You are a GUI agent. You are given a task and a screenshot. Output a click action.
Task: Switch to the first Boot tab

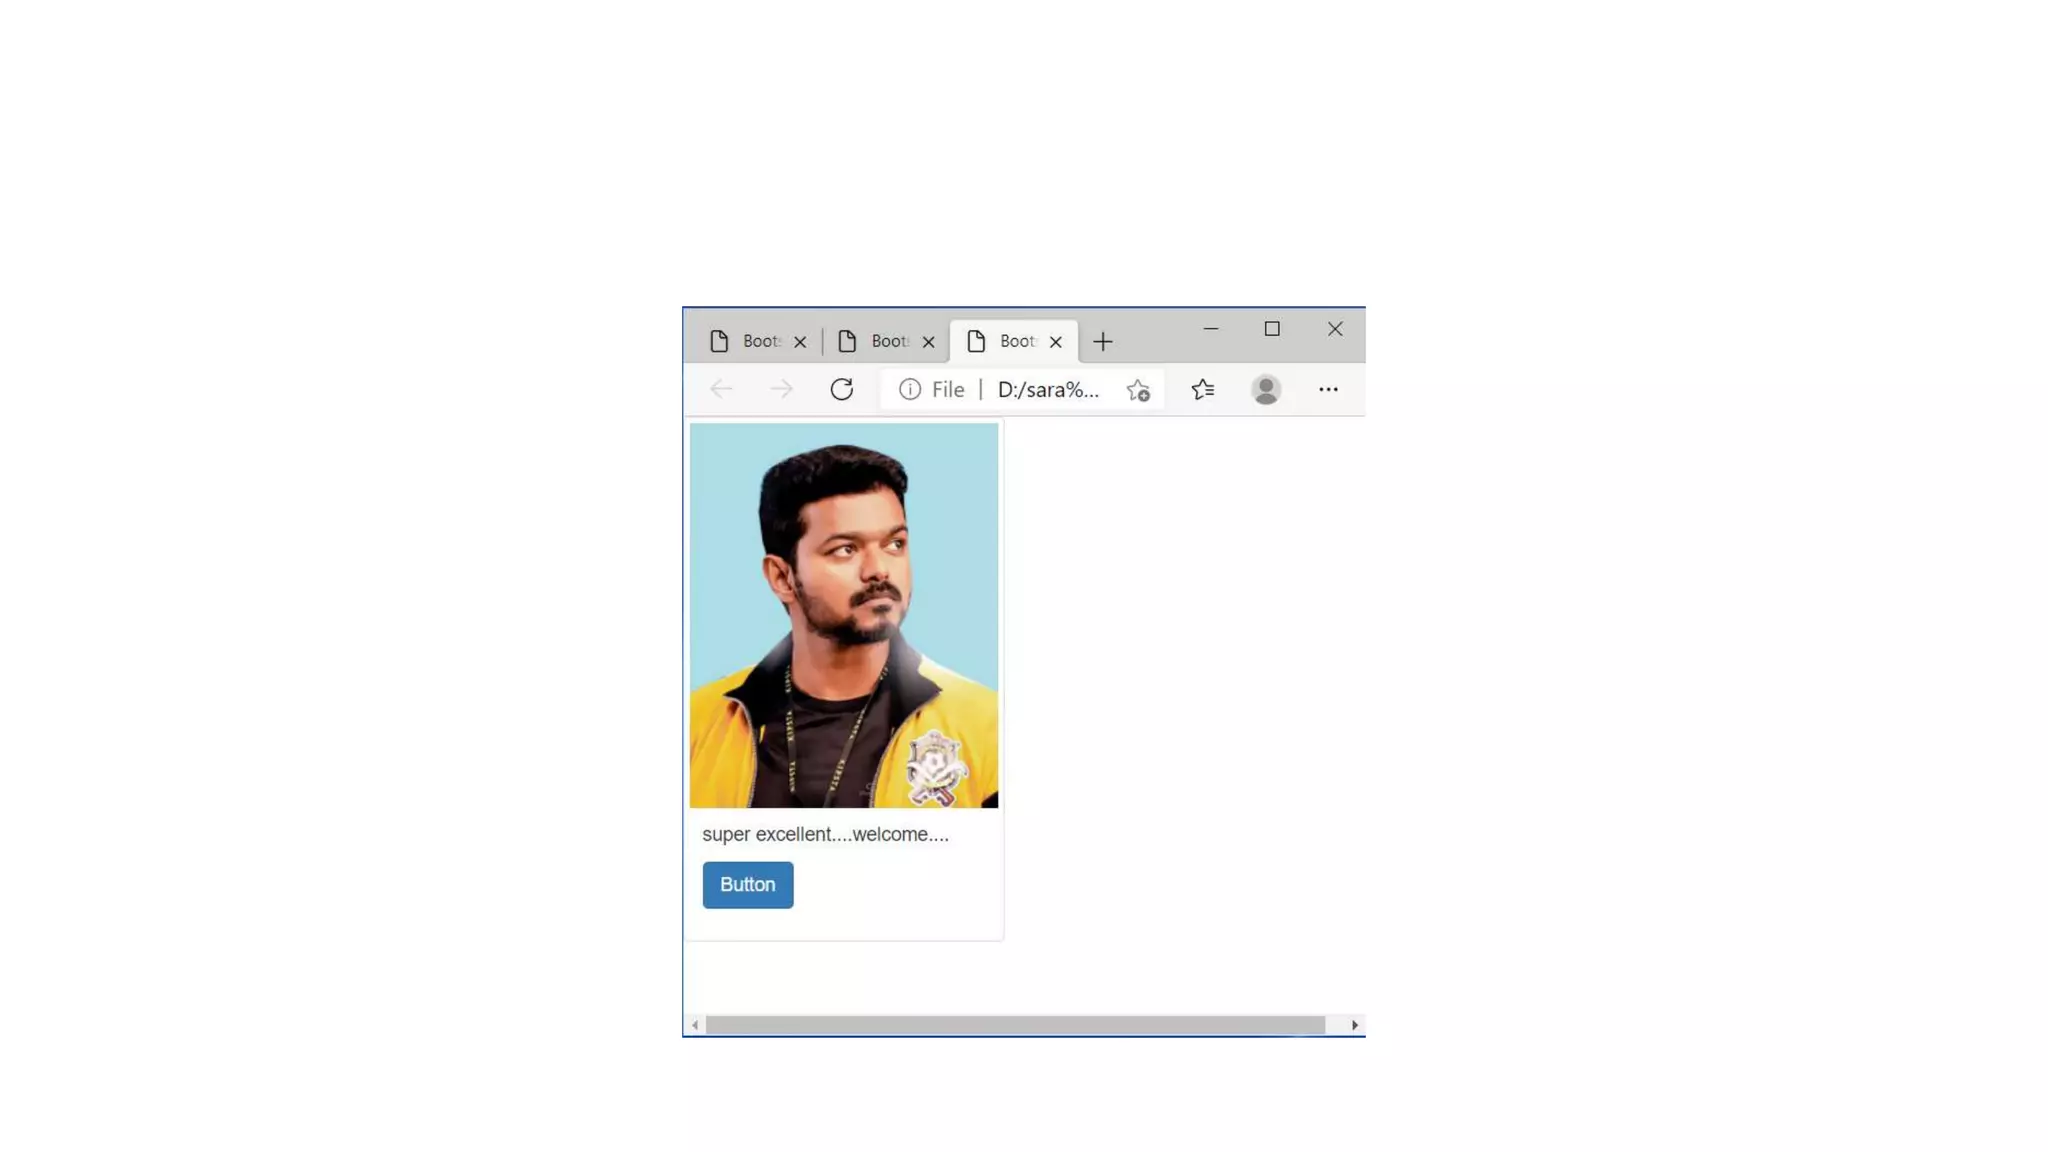[749, 342]
